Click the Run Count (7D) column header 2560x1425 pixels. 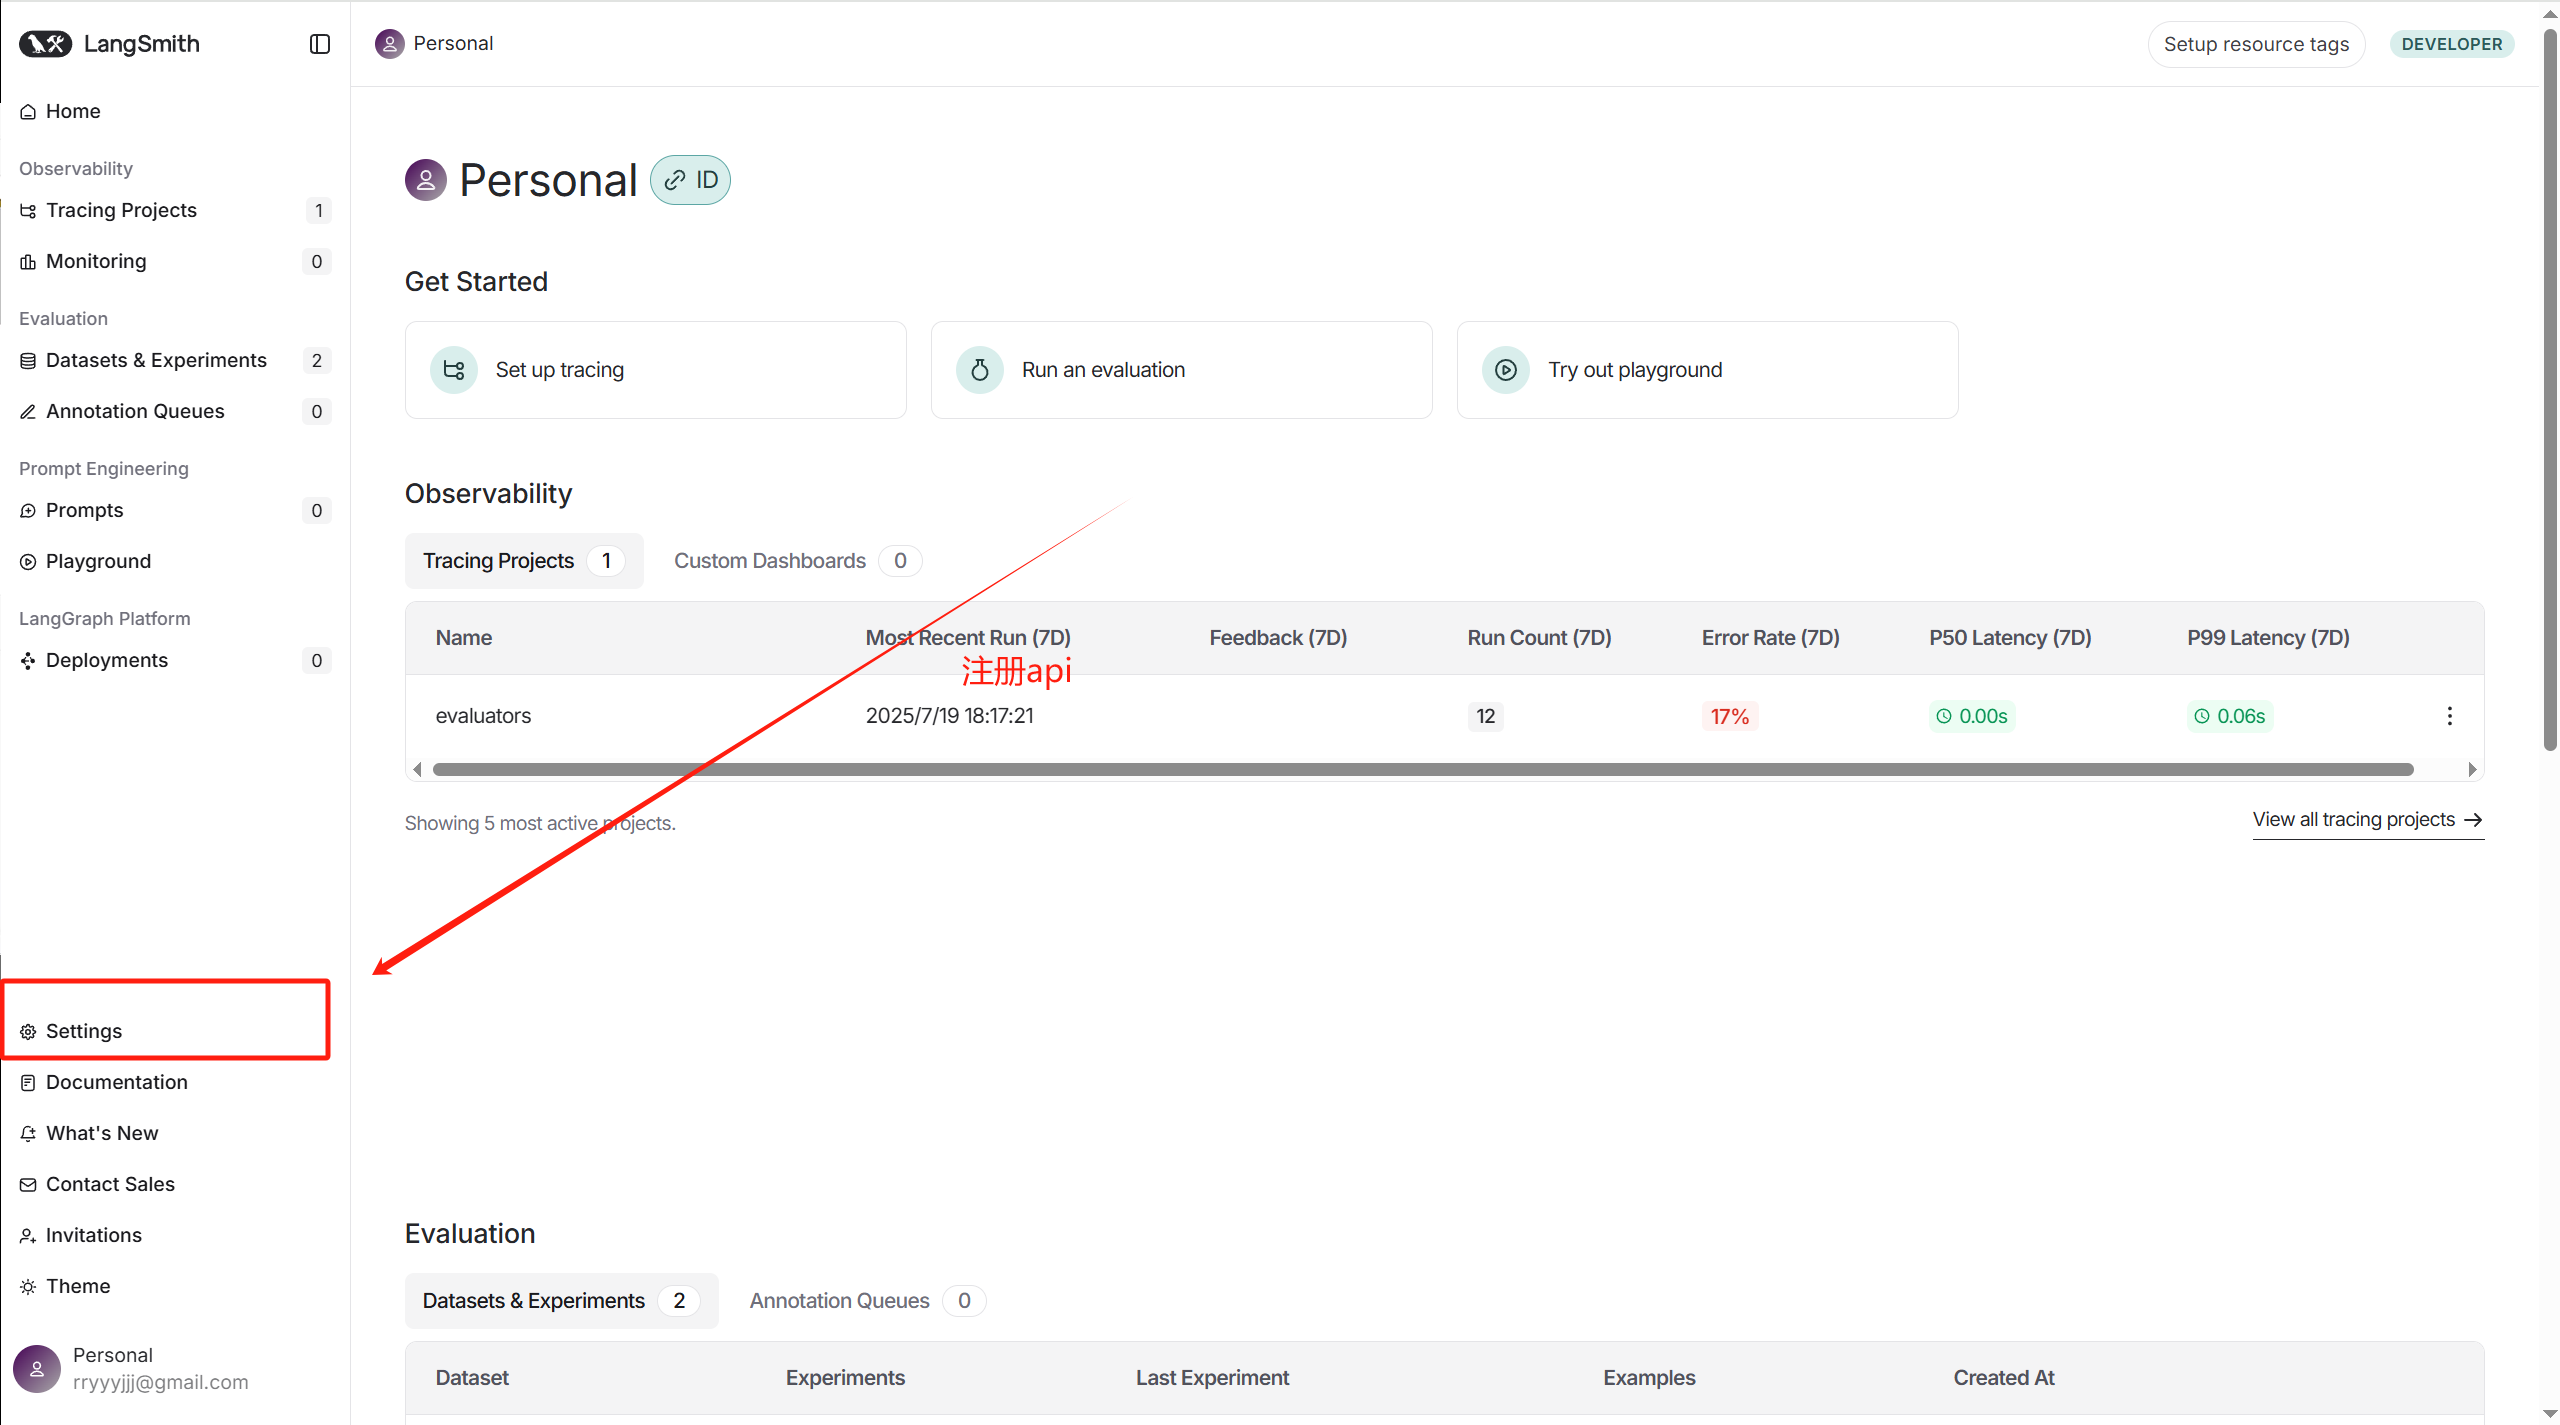1539,638
